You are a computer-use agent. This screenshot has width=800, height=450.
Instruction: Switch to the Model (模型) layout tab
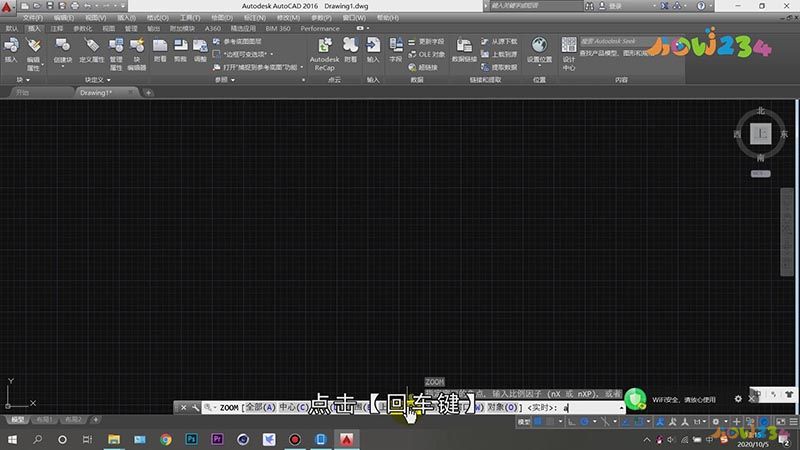point(17,420)
